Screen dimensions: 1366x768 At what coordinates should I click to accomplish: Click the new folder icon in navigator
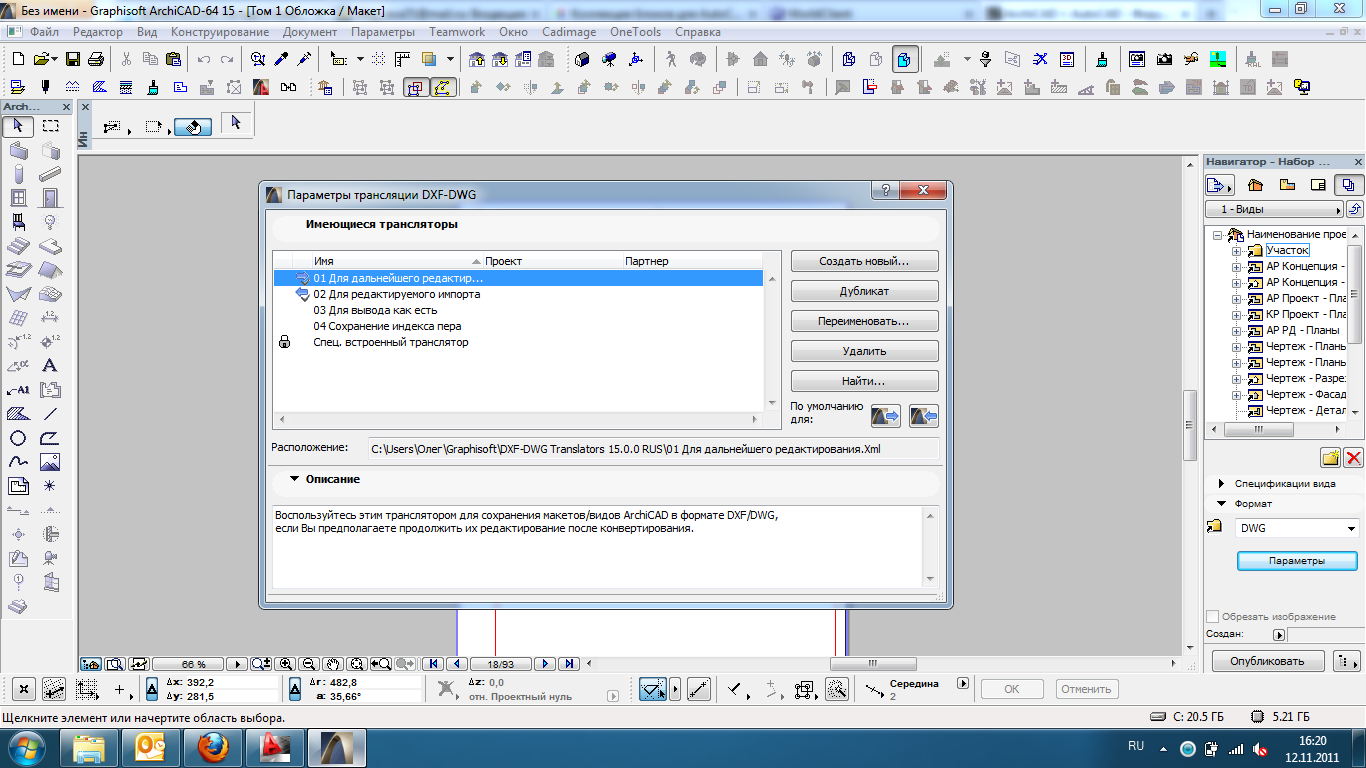coord(1331,458)
